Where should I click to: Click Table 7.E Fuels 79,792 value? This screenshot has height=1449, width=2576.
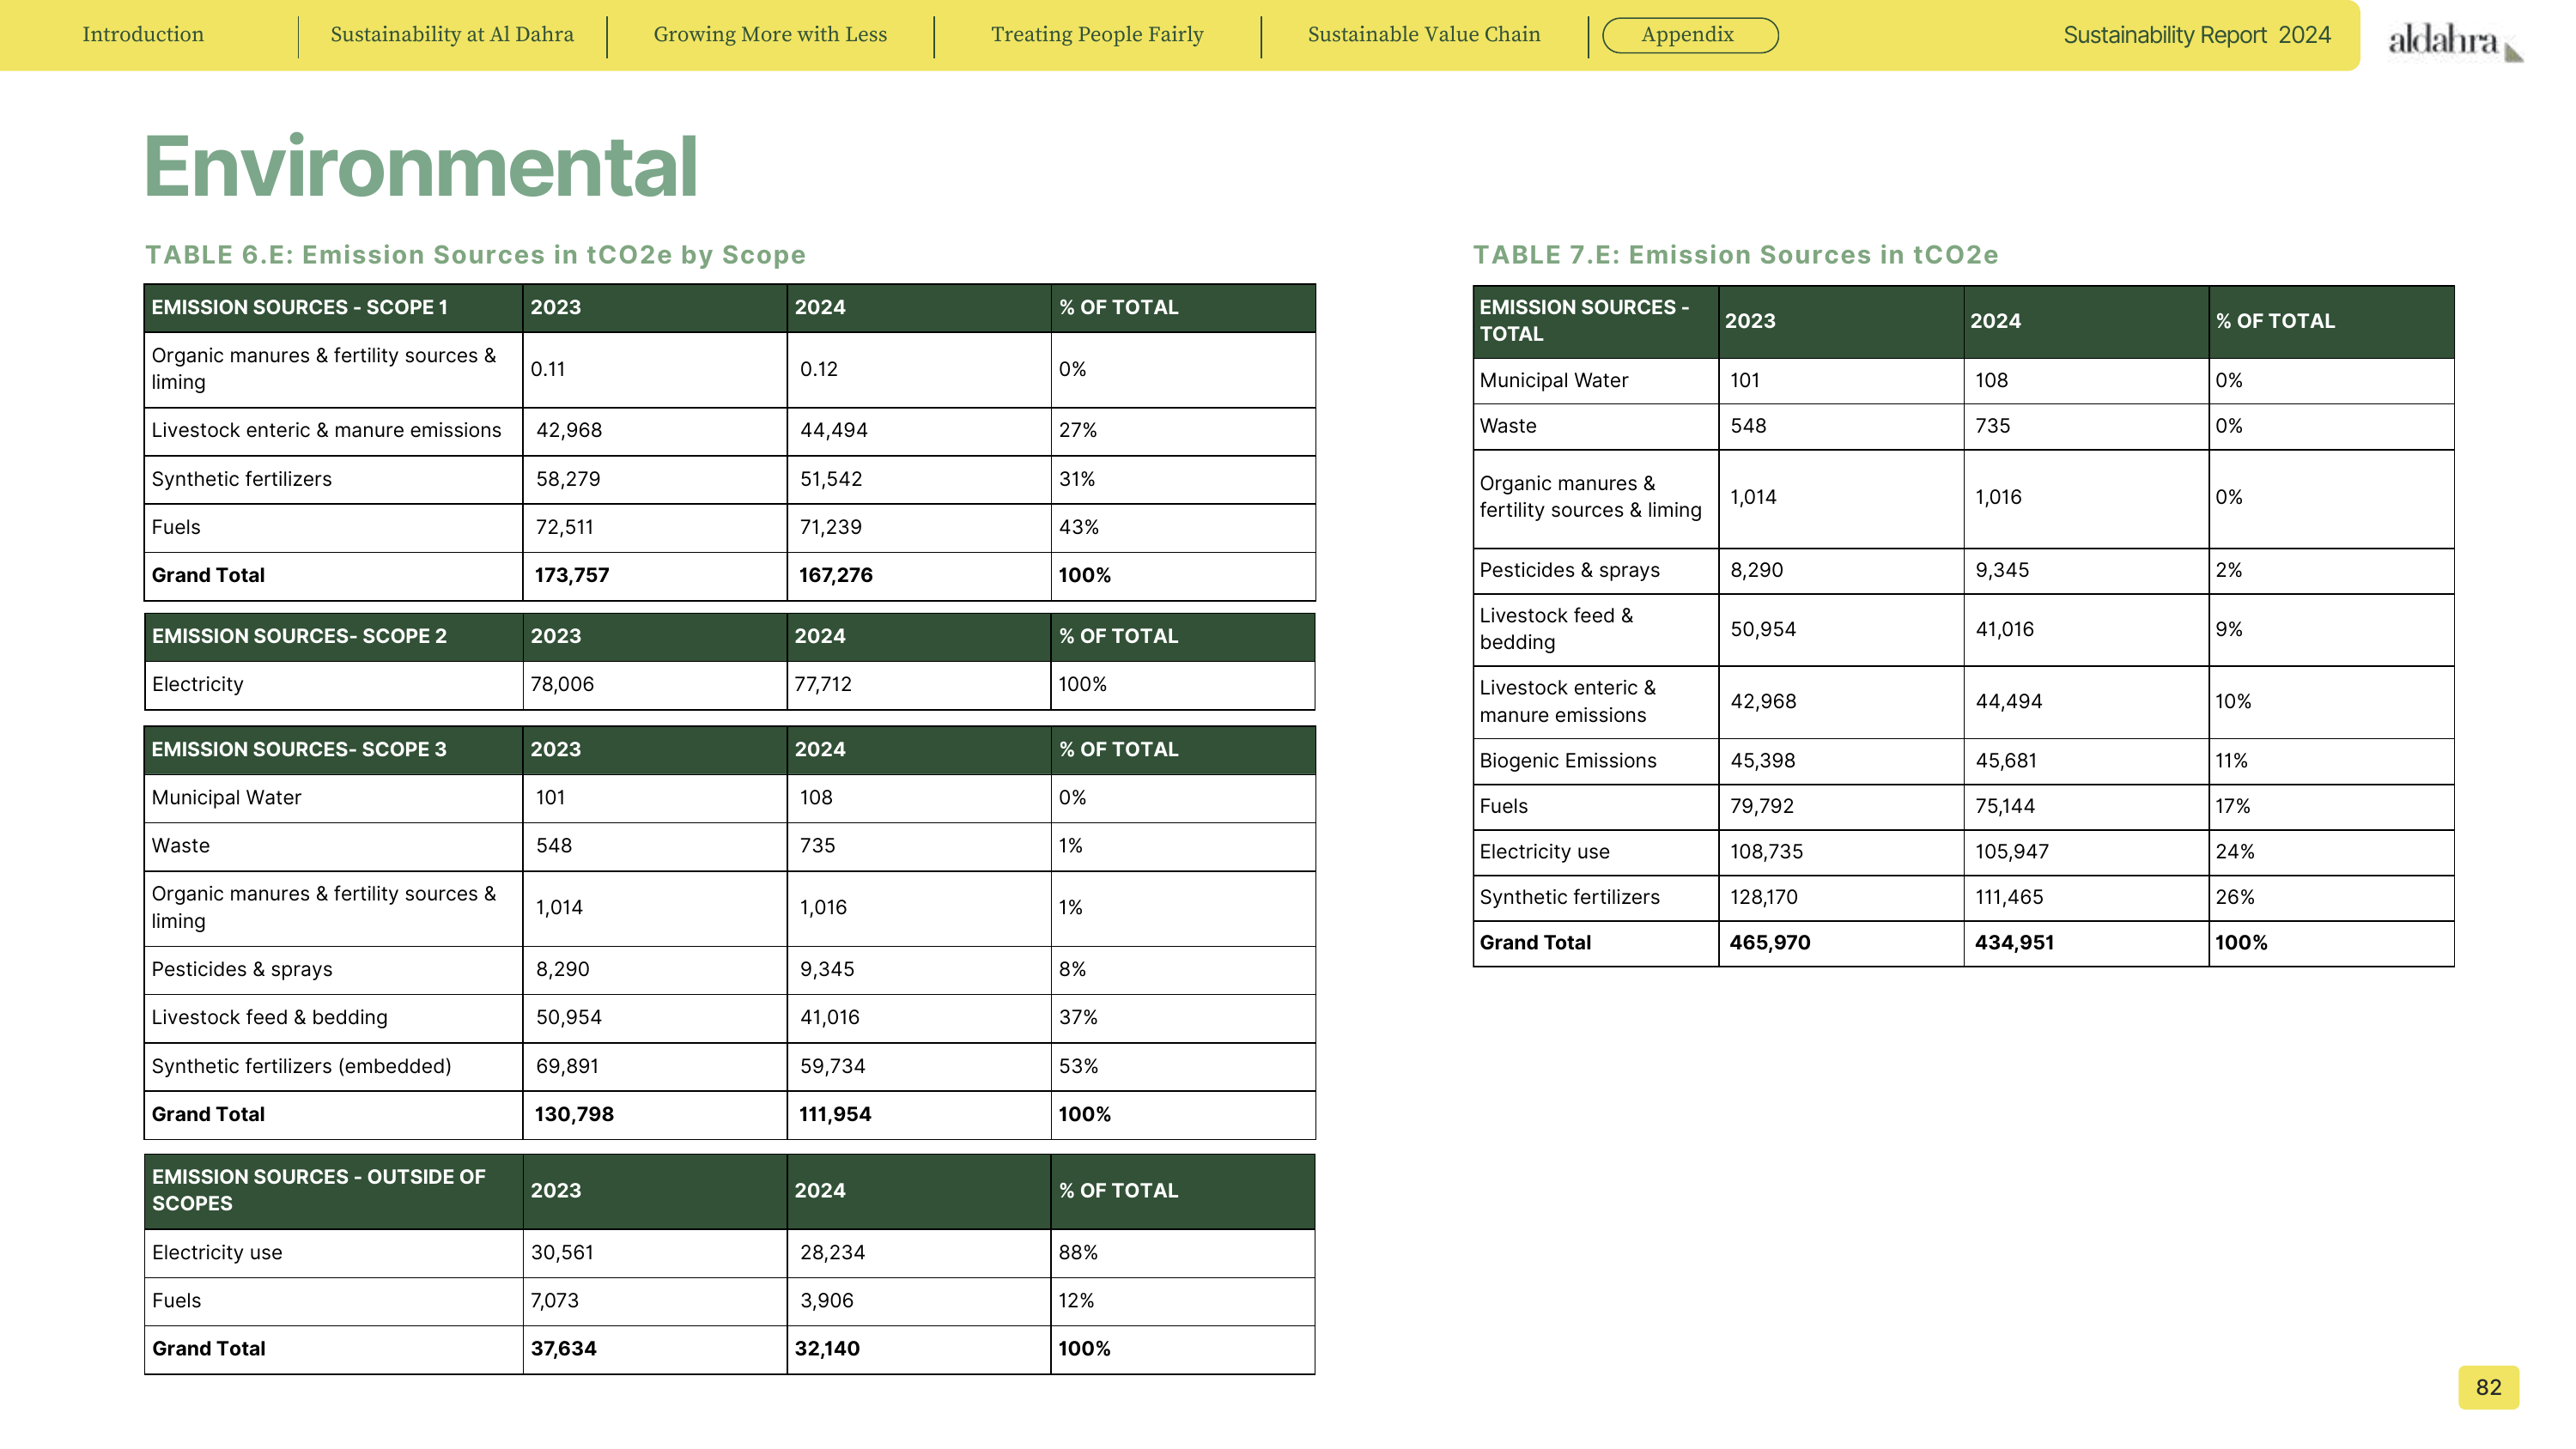point(1762,806)
